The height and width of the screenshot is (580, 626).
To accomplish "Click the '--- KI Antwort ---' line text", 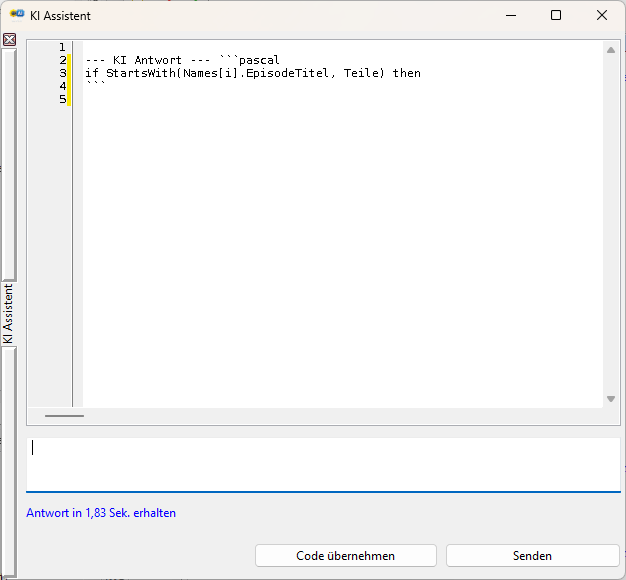I will [148, 60].
